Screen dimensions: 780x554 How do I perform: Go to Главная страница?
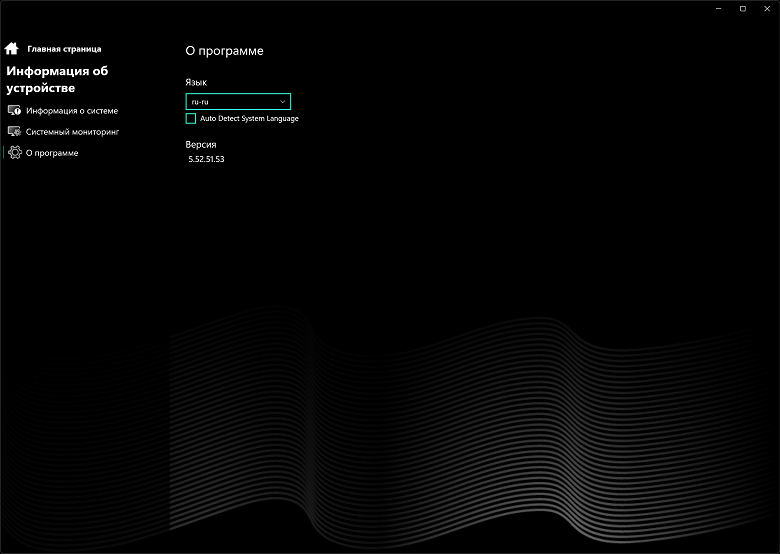(x=64, y=48)
